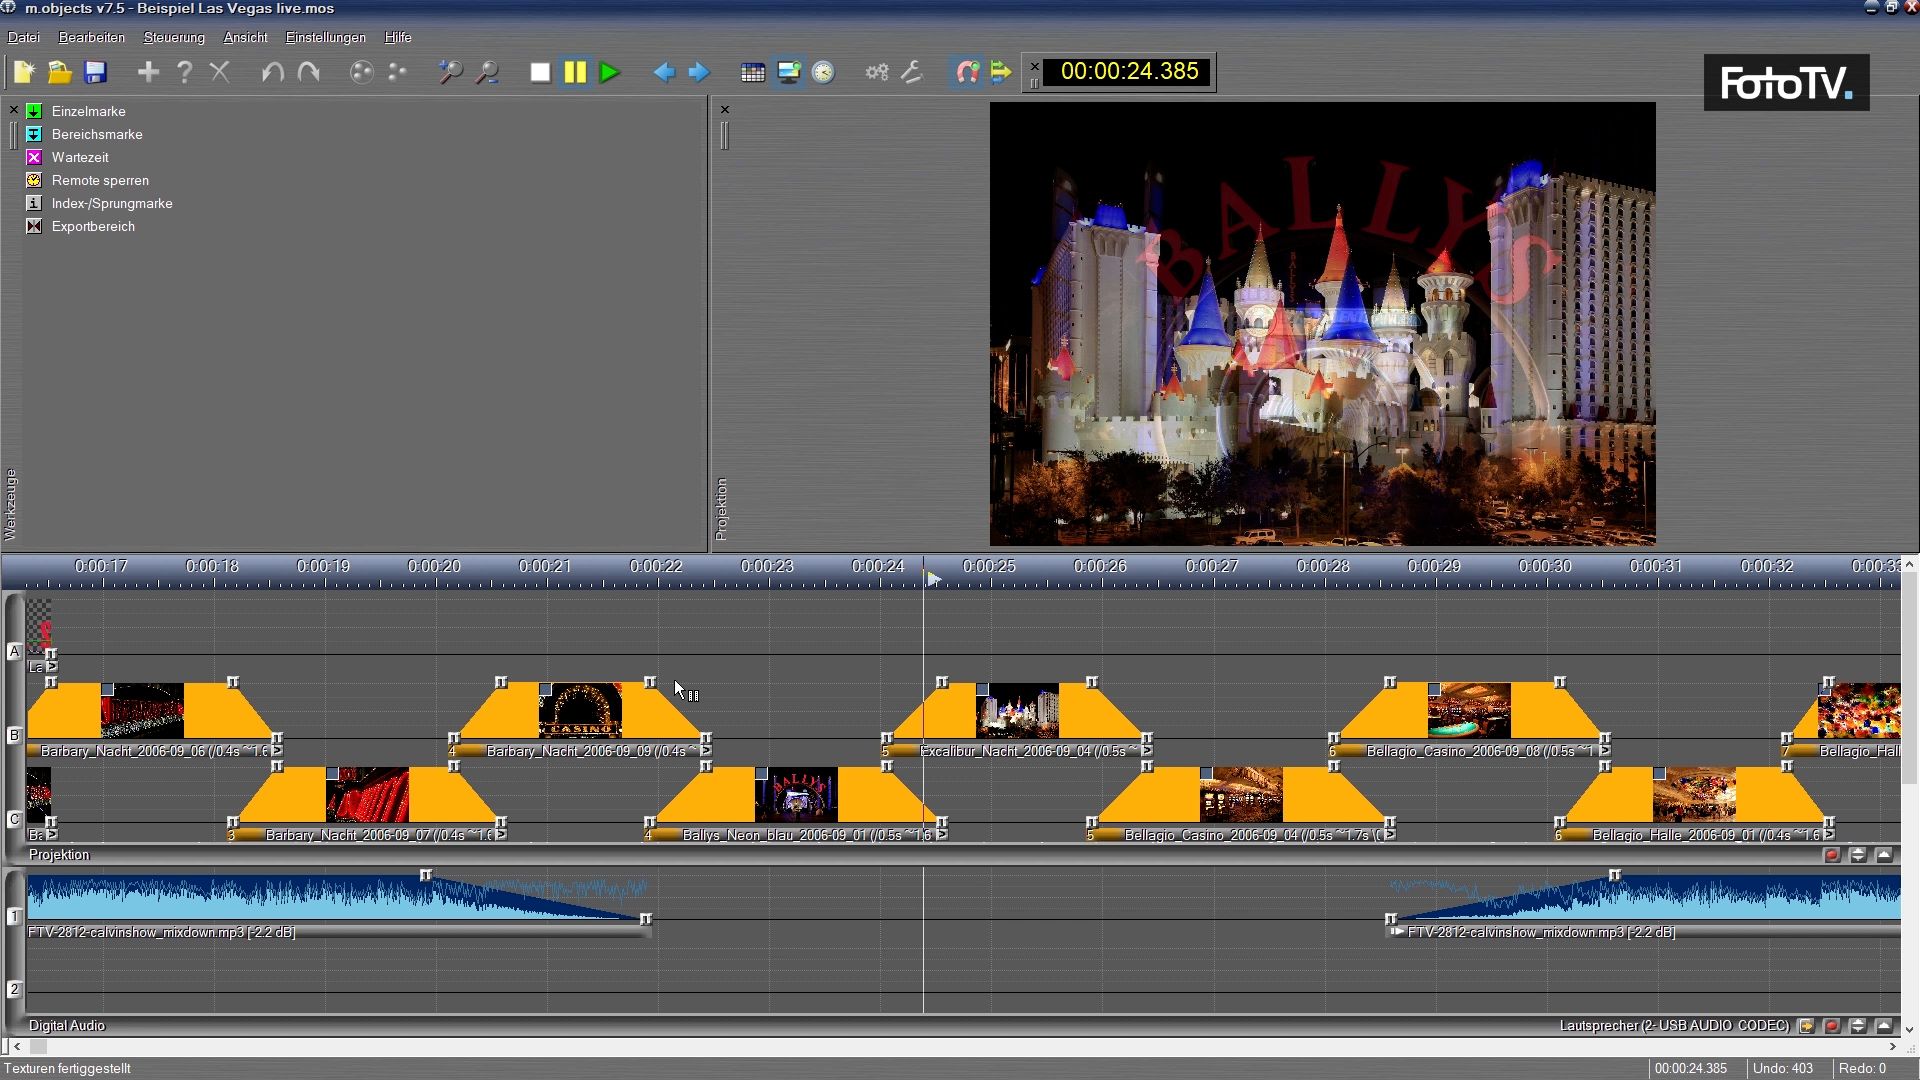Screen dimensions: 1920x1080
Task: Click the wrench tool icon
Action: point(912,72)
